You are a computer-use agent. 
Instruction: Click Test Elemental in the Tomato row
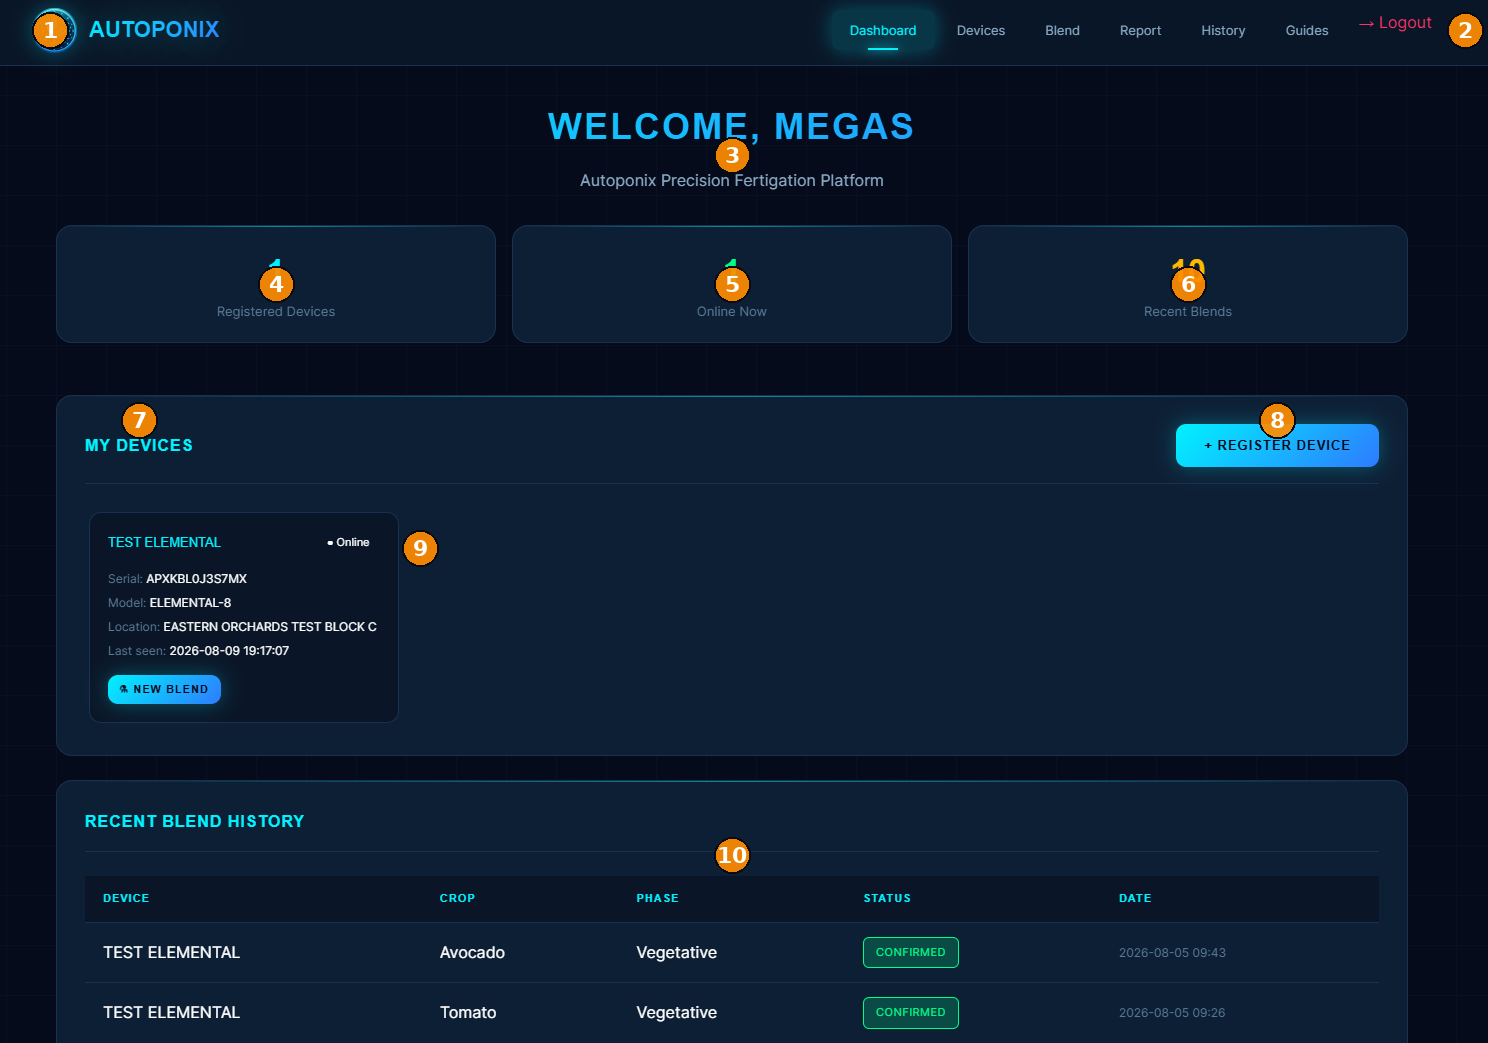pos(171,1013)
